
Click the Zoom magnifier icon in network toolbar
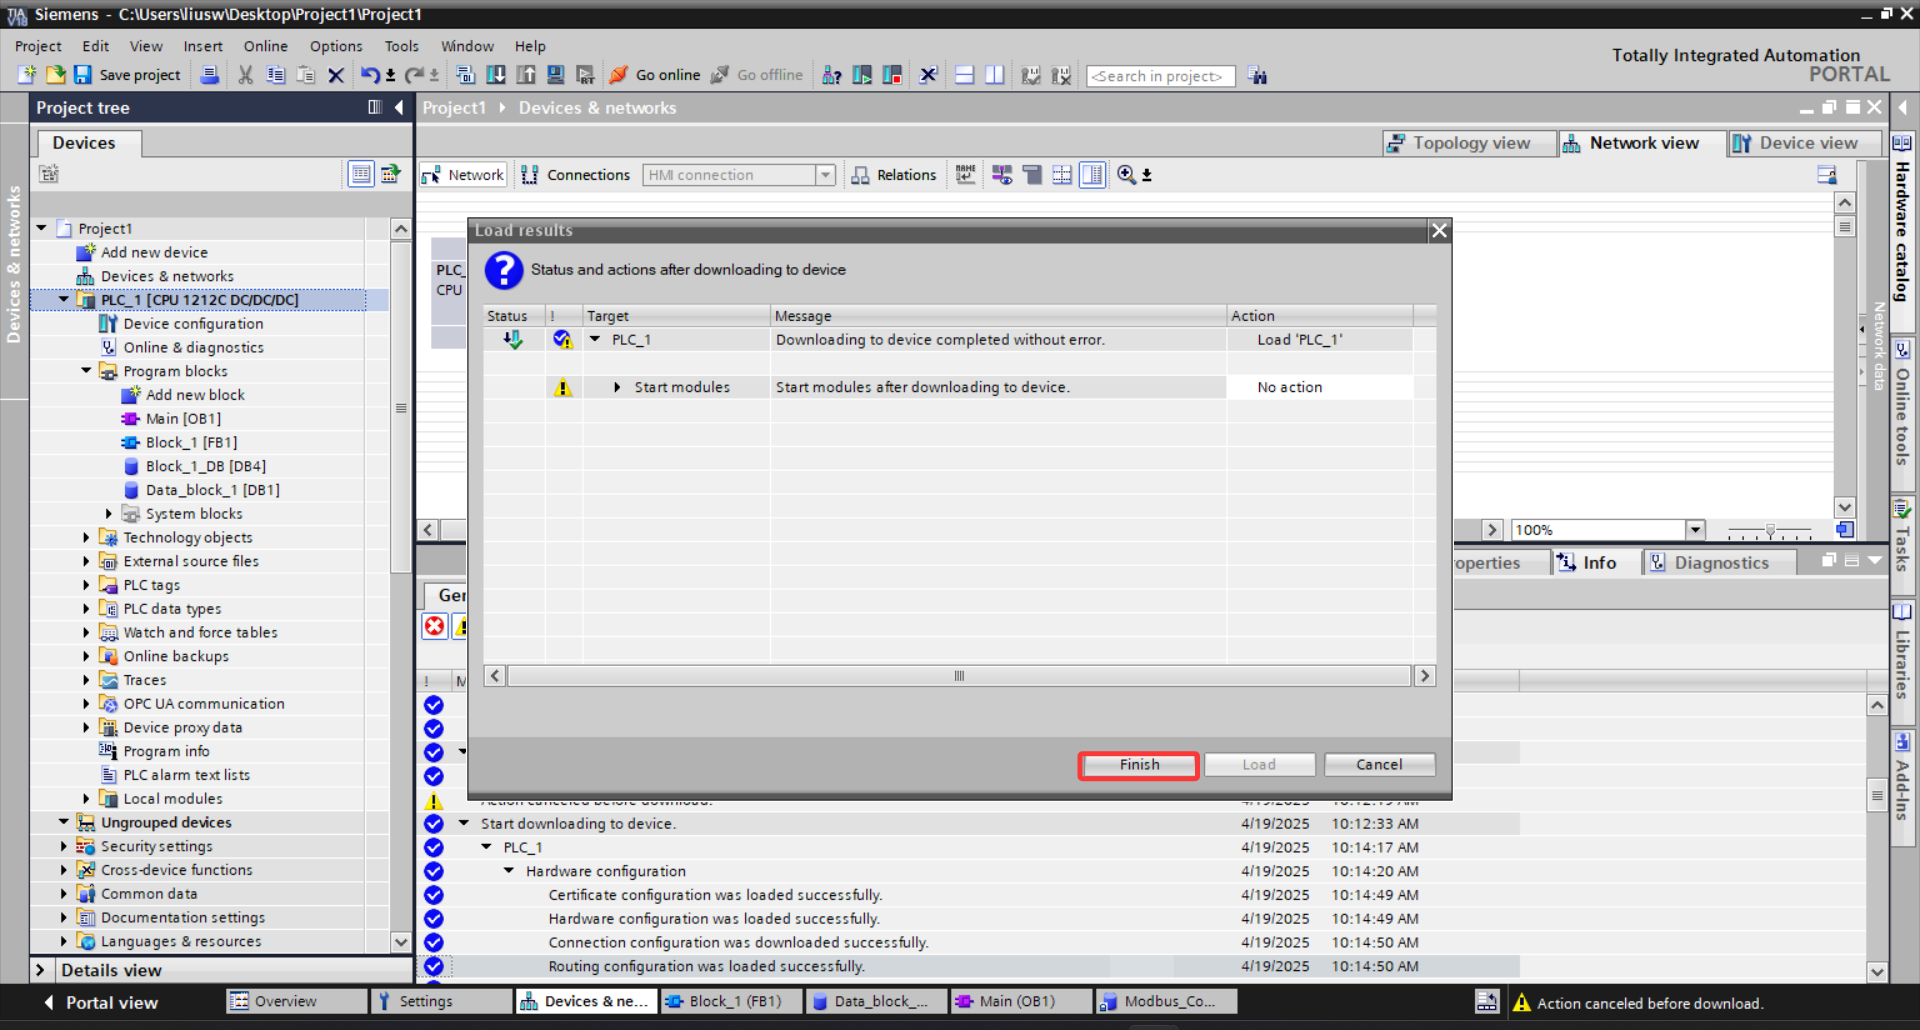tap(1126, 175)
